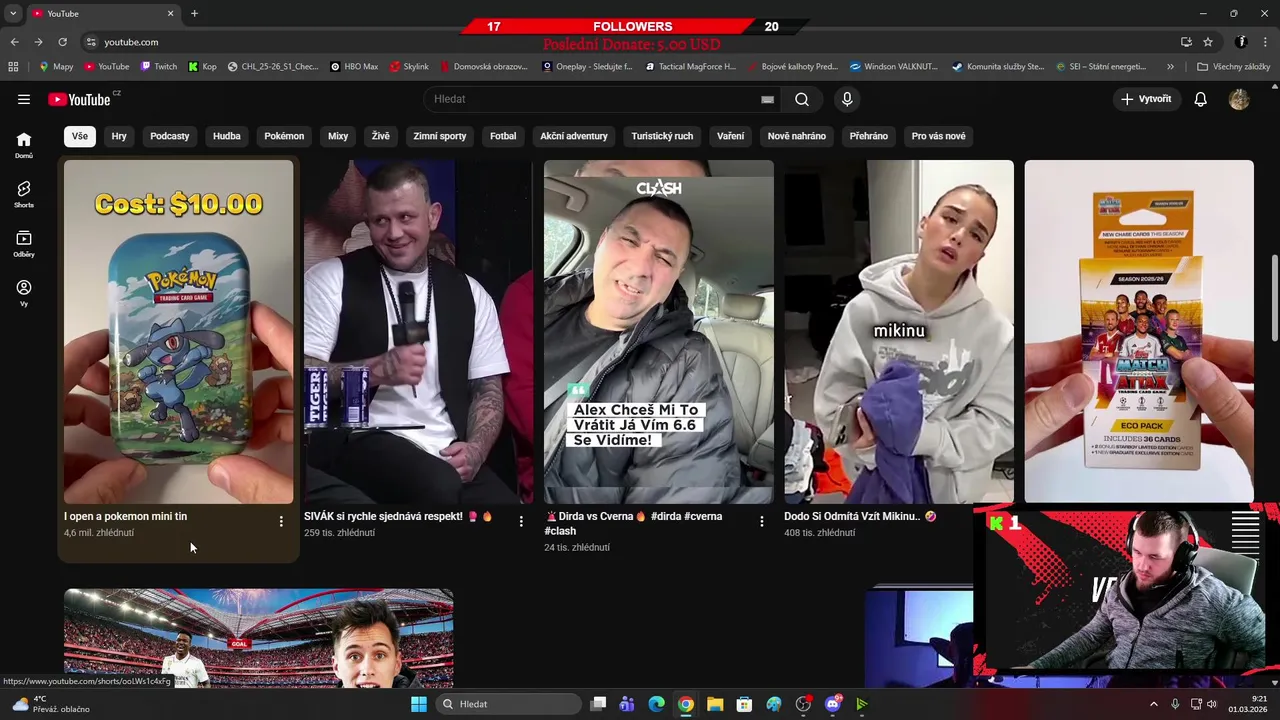The image size is (1280, 720).
Task: Select the Pro vás nové filter chip
Action: (939, 136)
